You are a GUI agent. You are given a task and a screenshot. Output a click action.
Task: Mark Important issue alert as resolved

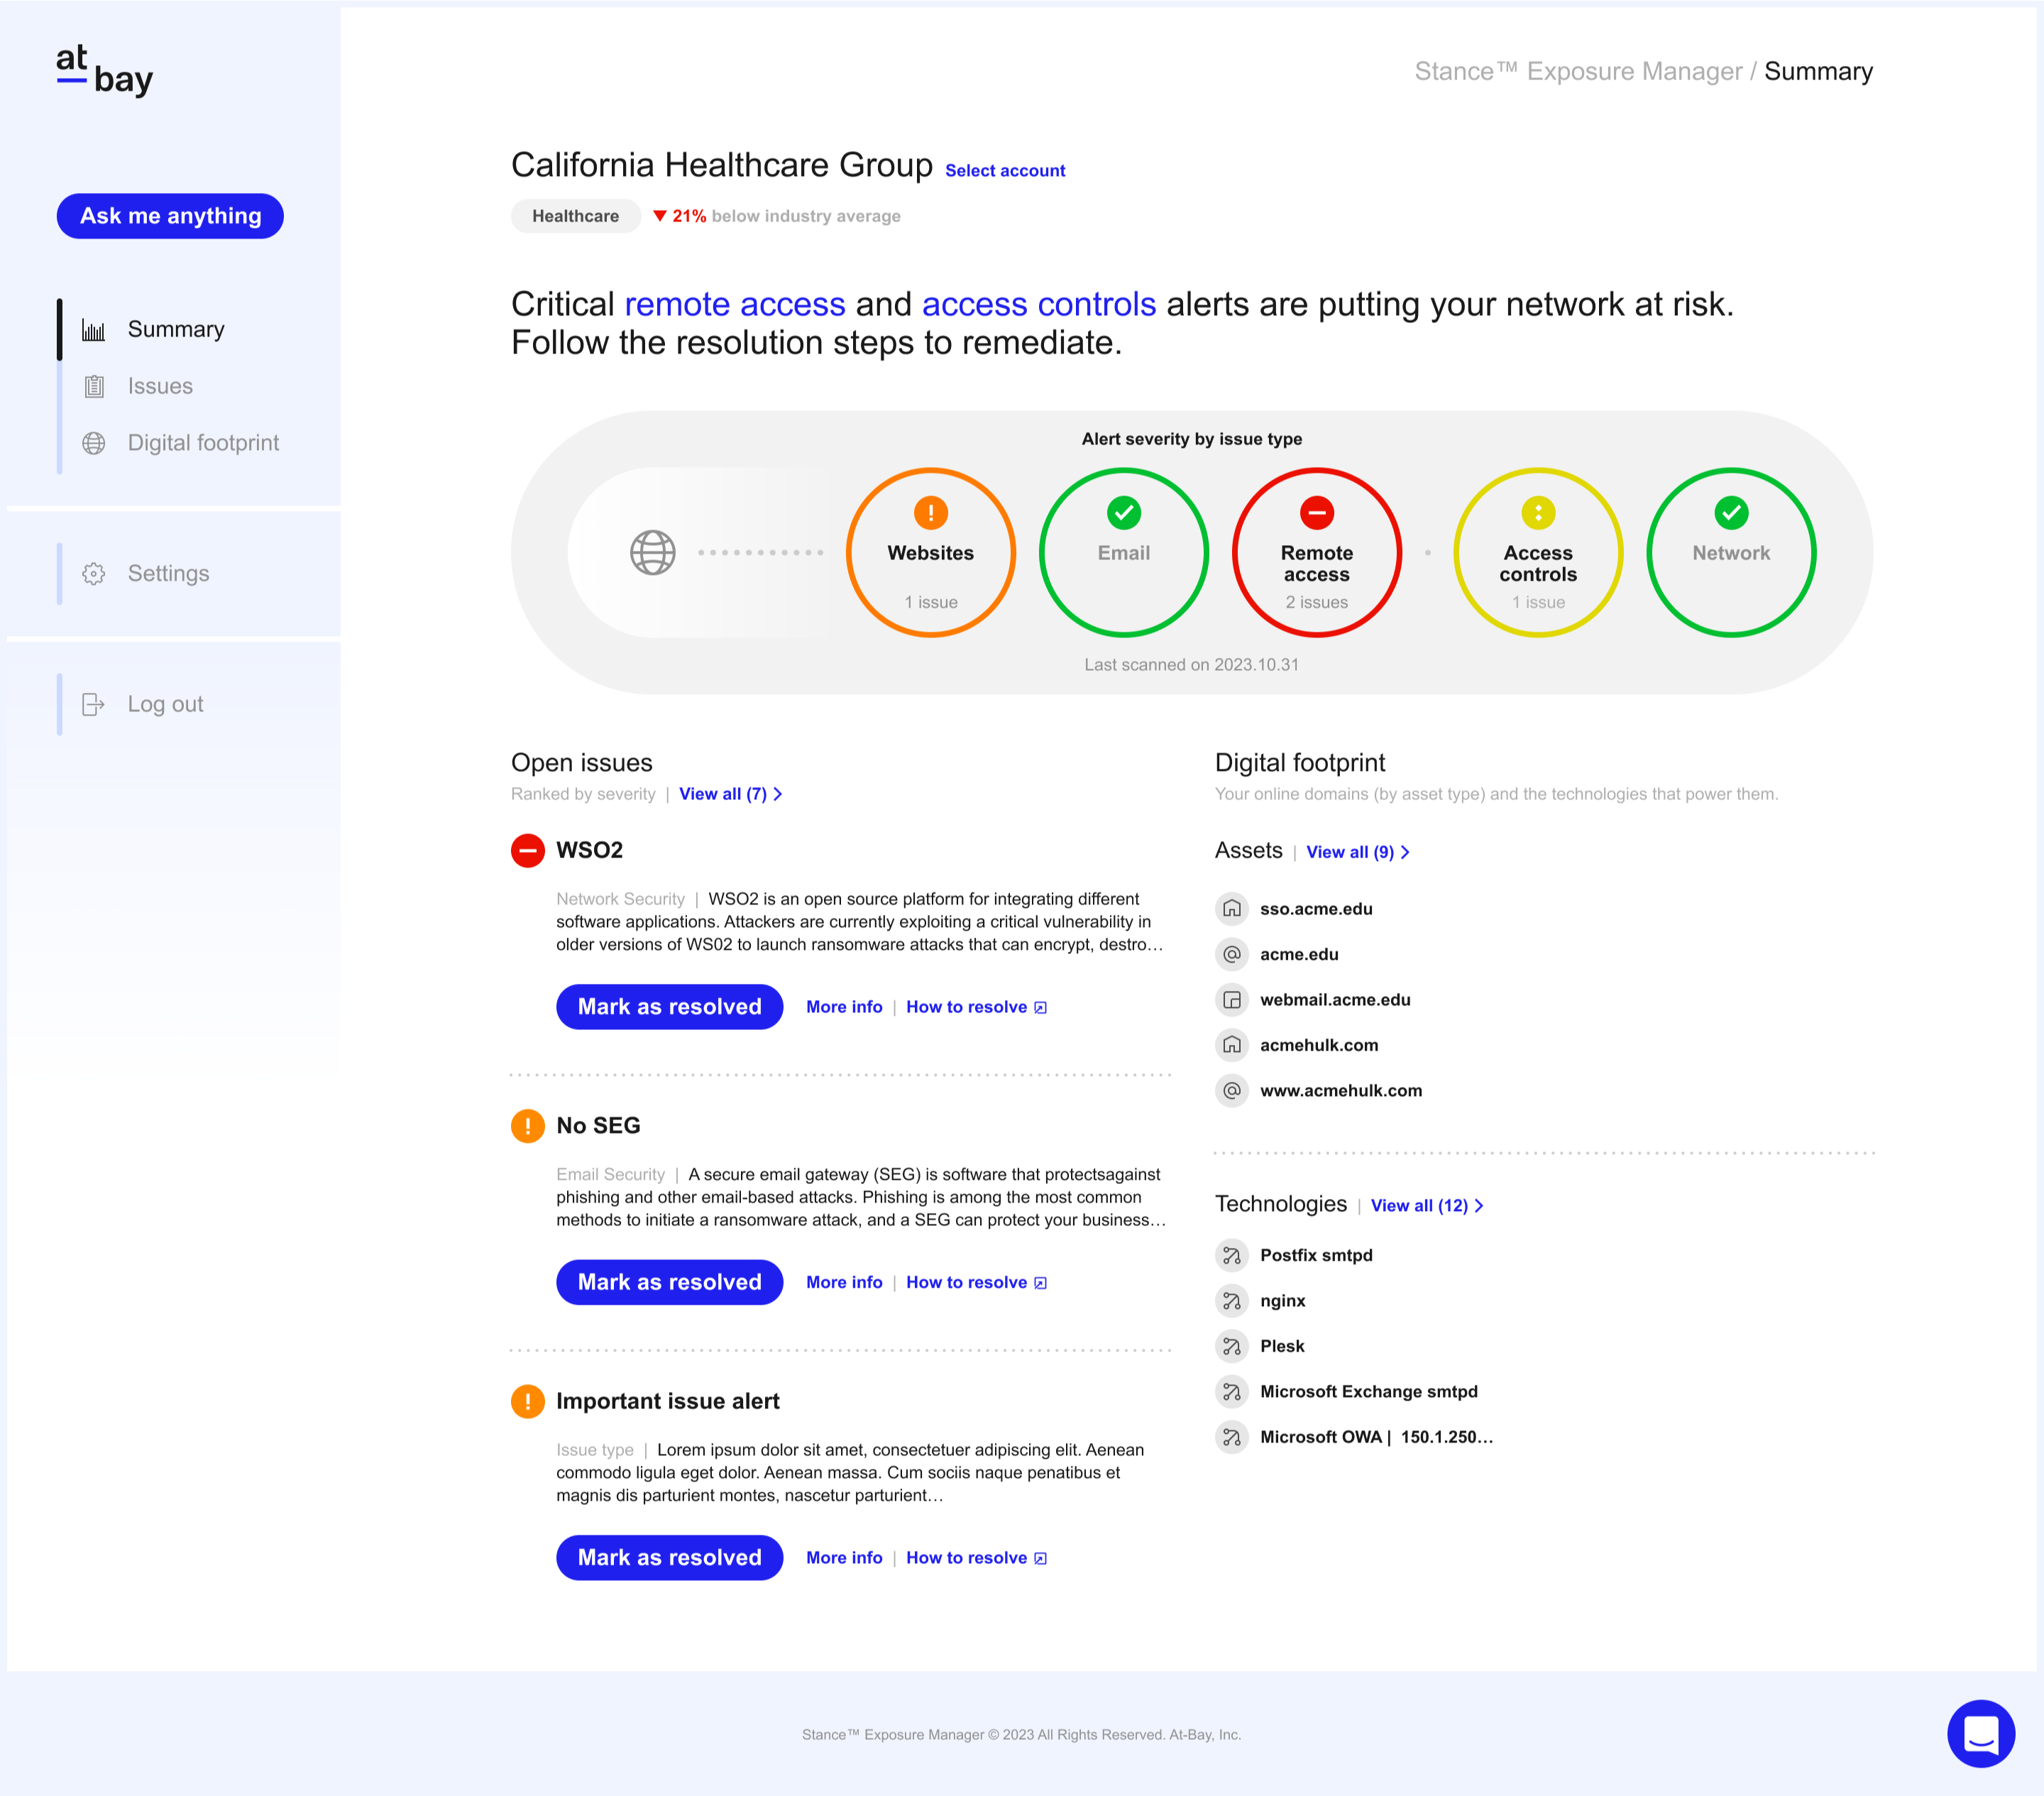[x=669, y=1558]
